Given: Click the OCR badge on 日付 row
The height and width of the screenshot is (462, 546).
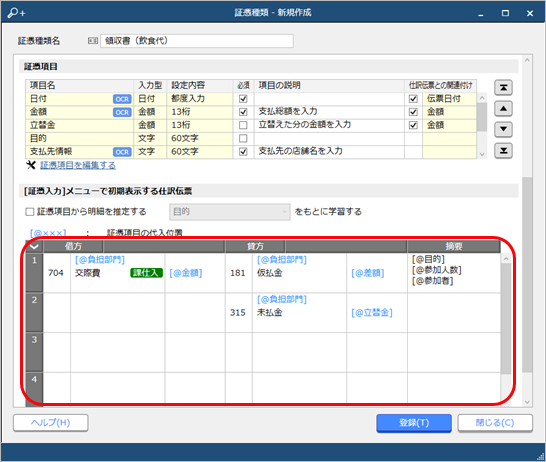Looking at the screenshot, I should tap(122, 99).
